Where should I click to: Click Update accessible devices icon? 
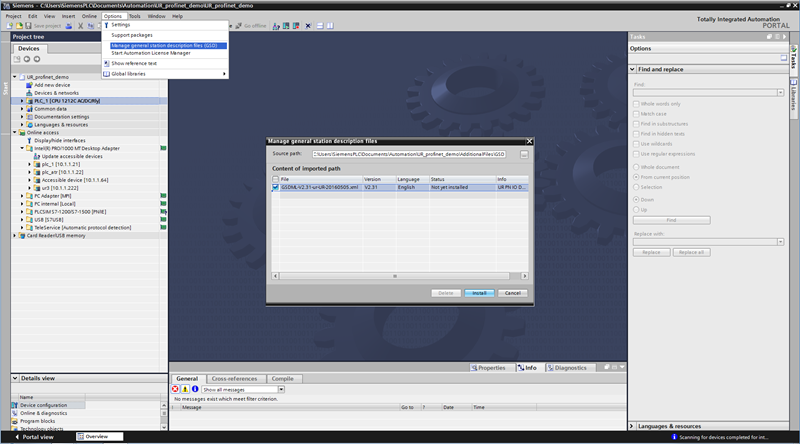click(37, 156)
